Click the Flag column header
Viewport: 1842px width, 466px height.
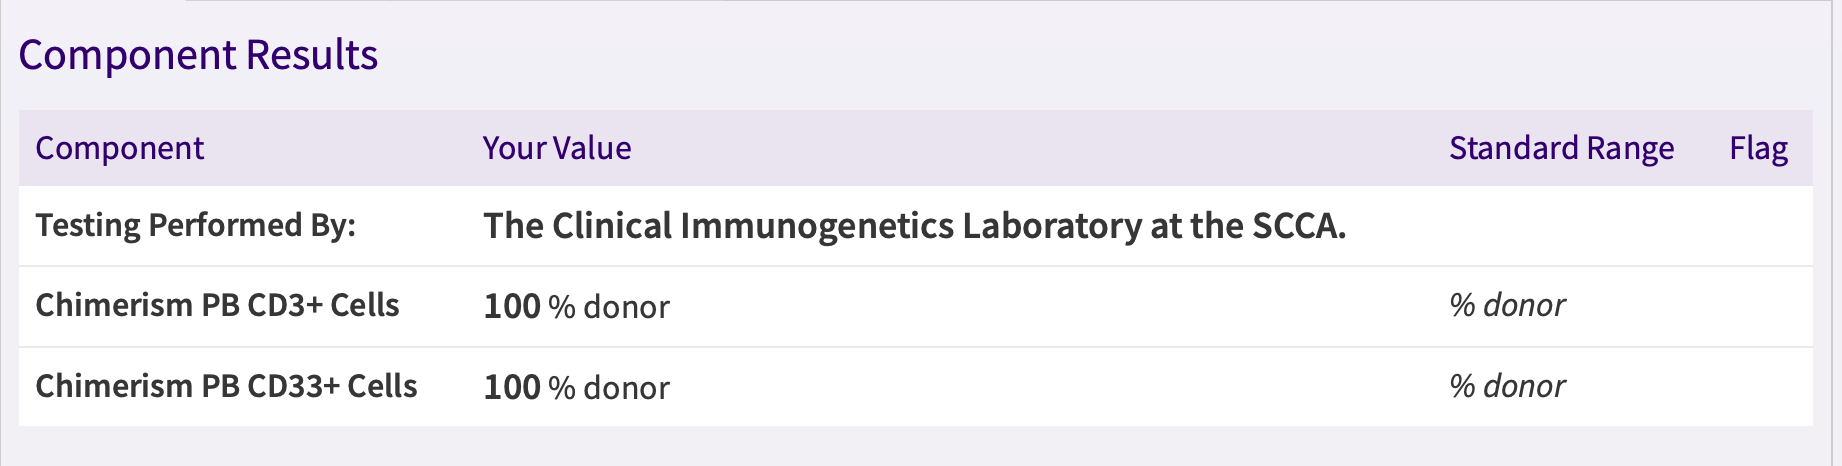click(x=1758, y=148)
